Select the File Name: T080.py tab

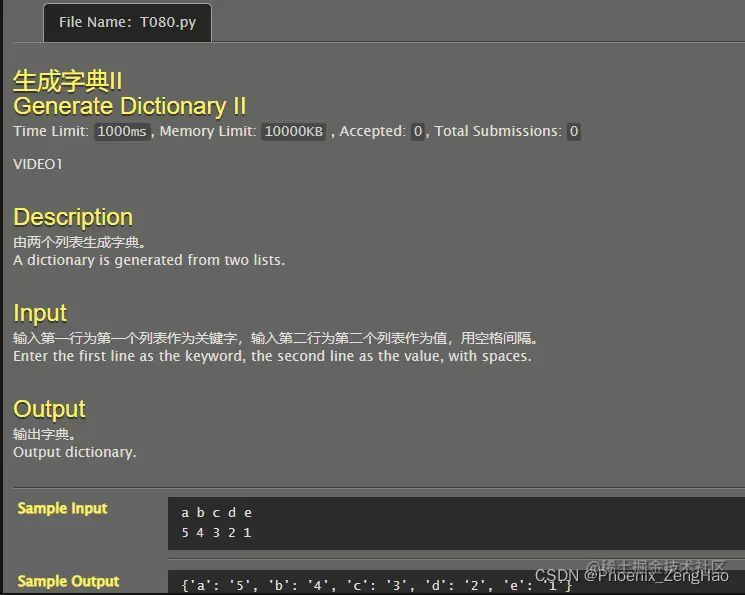coord(127,22)
